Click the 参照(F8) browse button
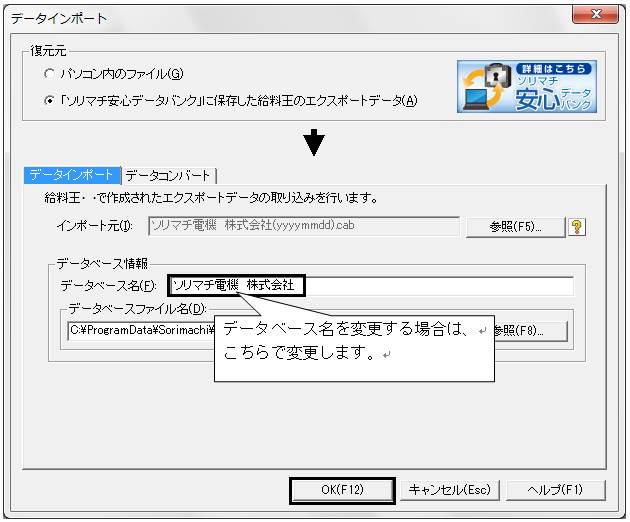 531,331
